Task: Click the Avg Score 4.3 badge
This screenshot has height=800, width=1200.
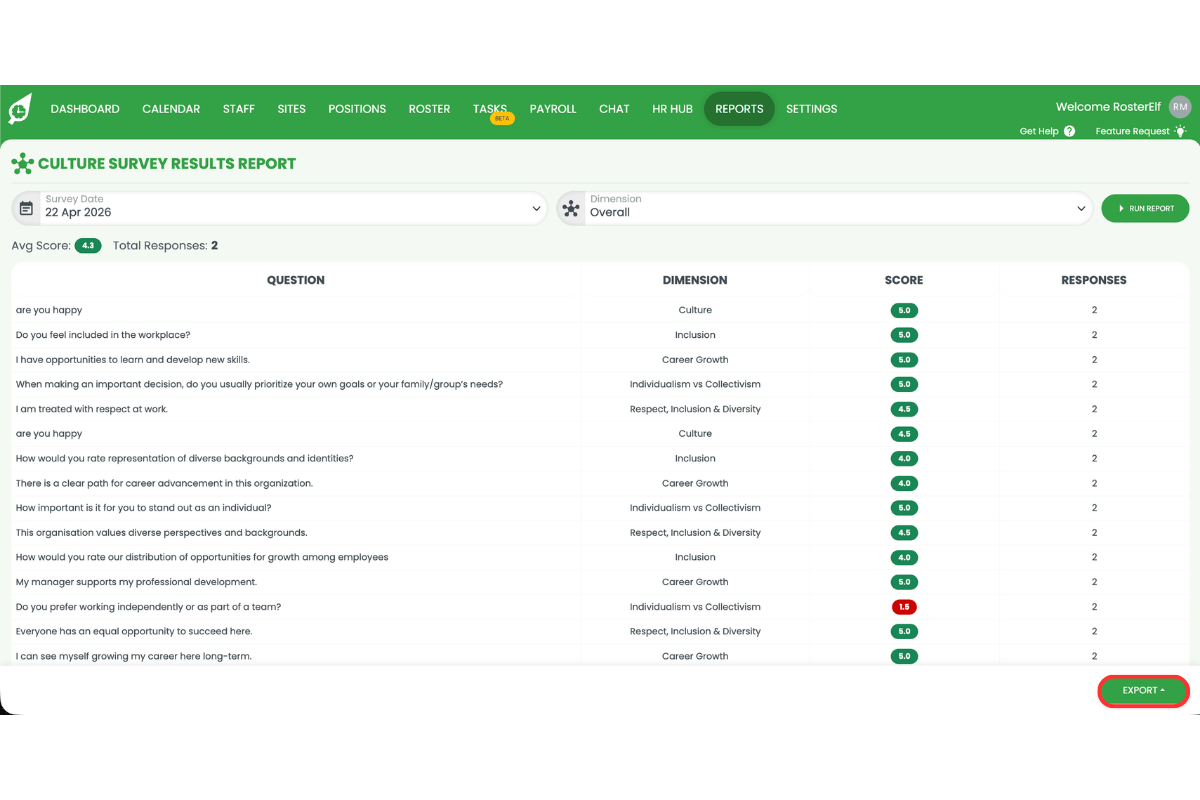Action: (88, 245)
